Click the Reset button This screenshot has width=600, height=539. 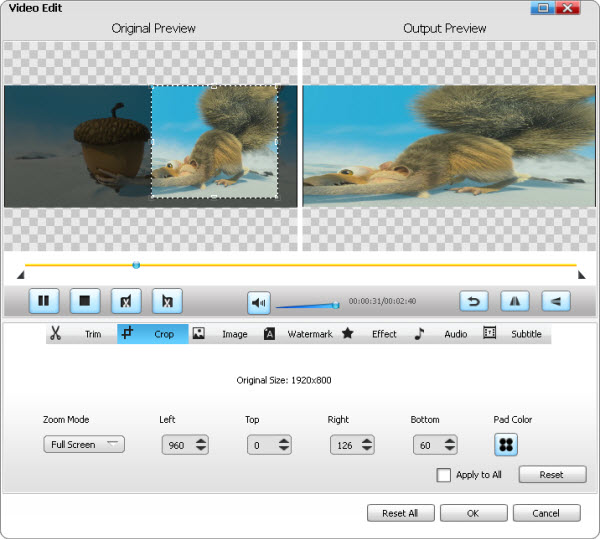pyautogui.click(x=552, y=474)
